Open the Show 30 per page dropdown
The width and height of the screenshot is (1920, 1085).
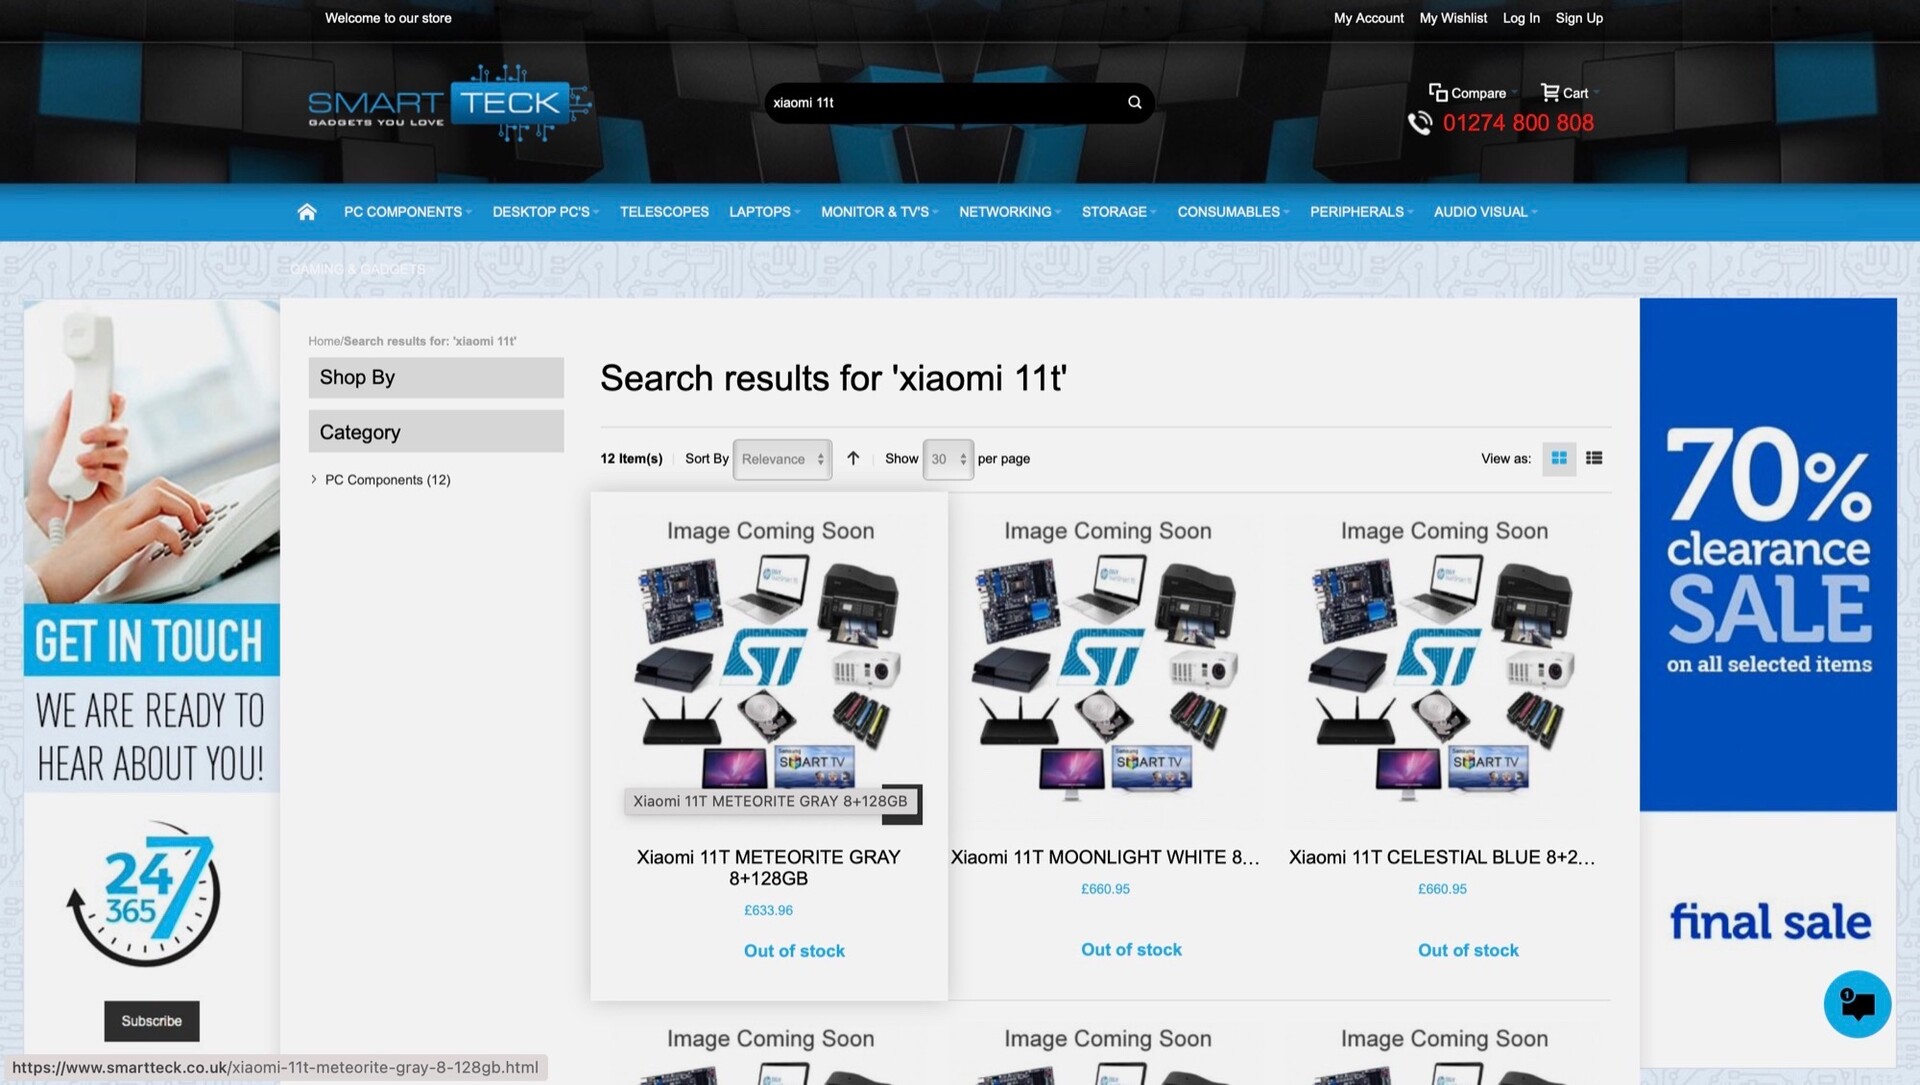click(947, 459)
